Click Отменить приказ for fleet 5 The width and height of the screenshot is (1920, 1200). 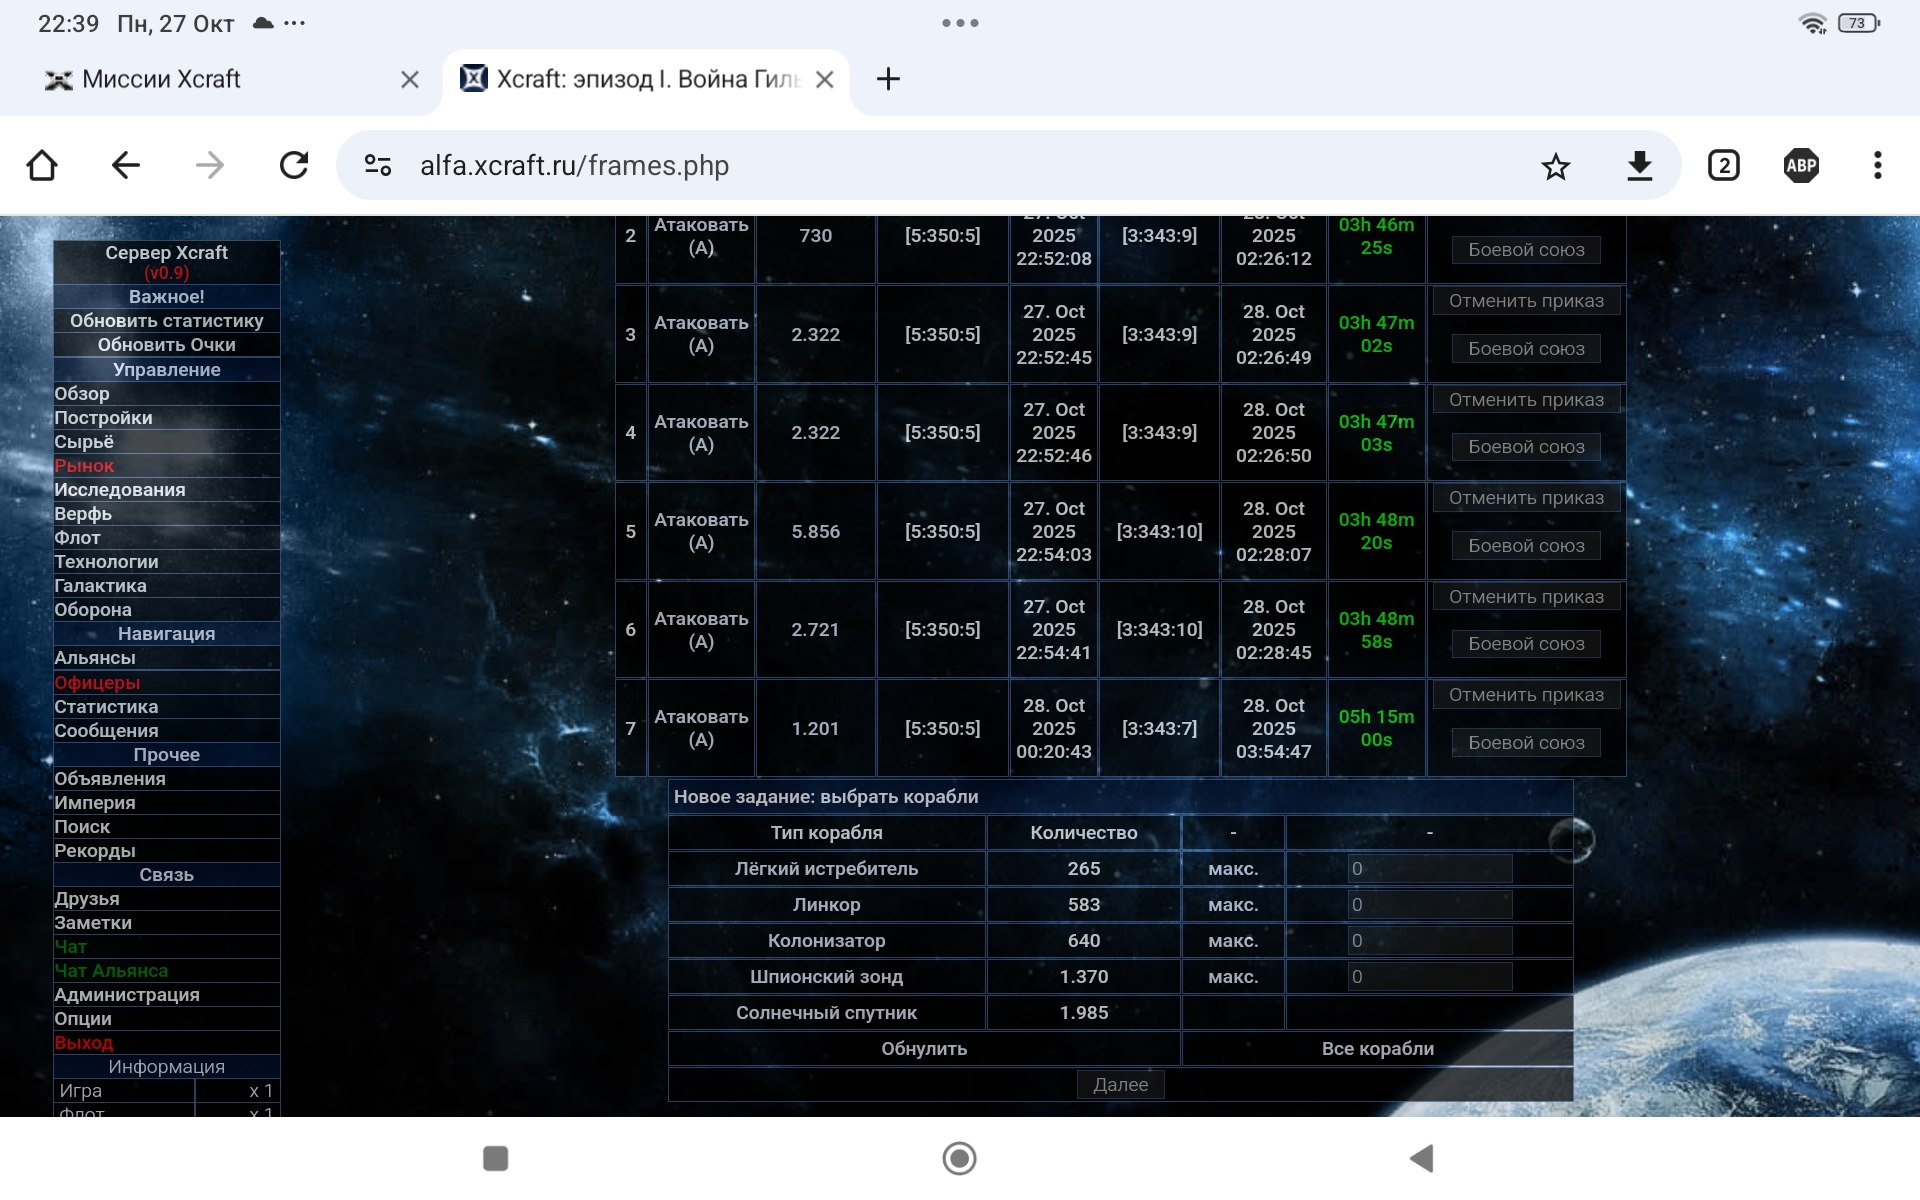(1526, 498)
